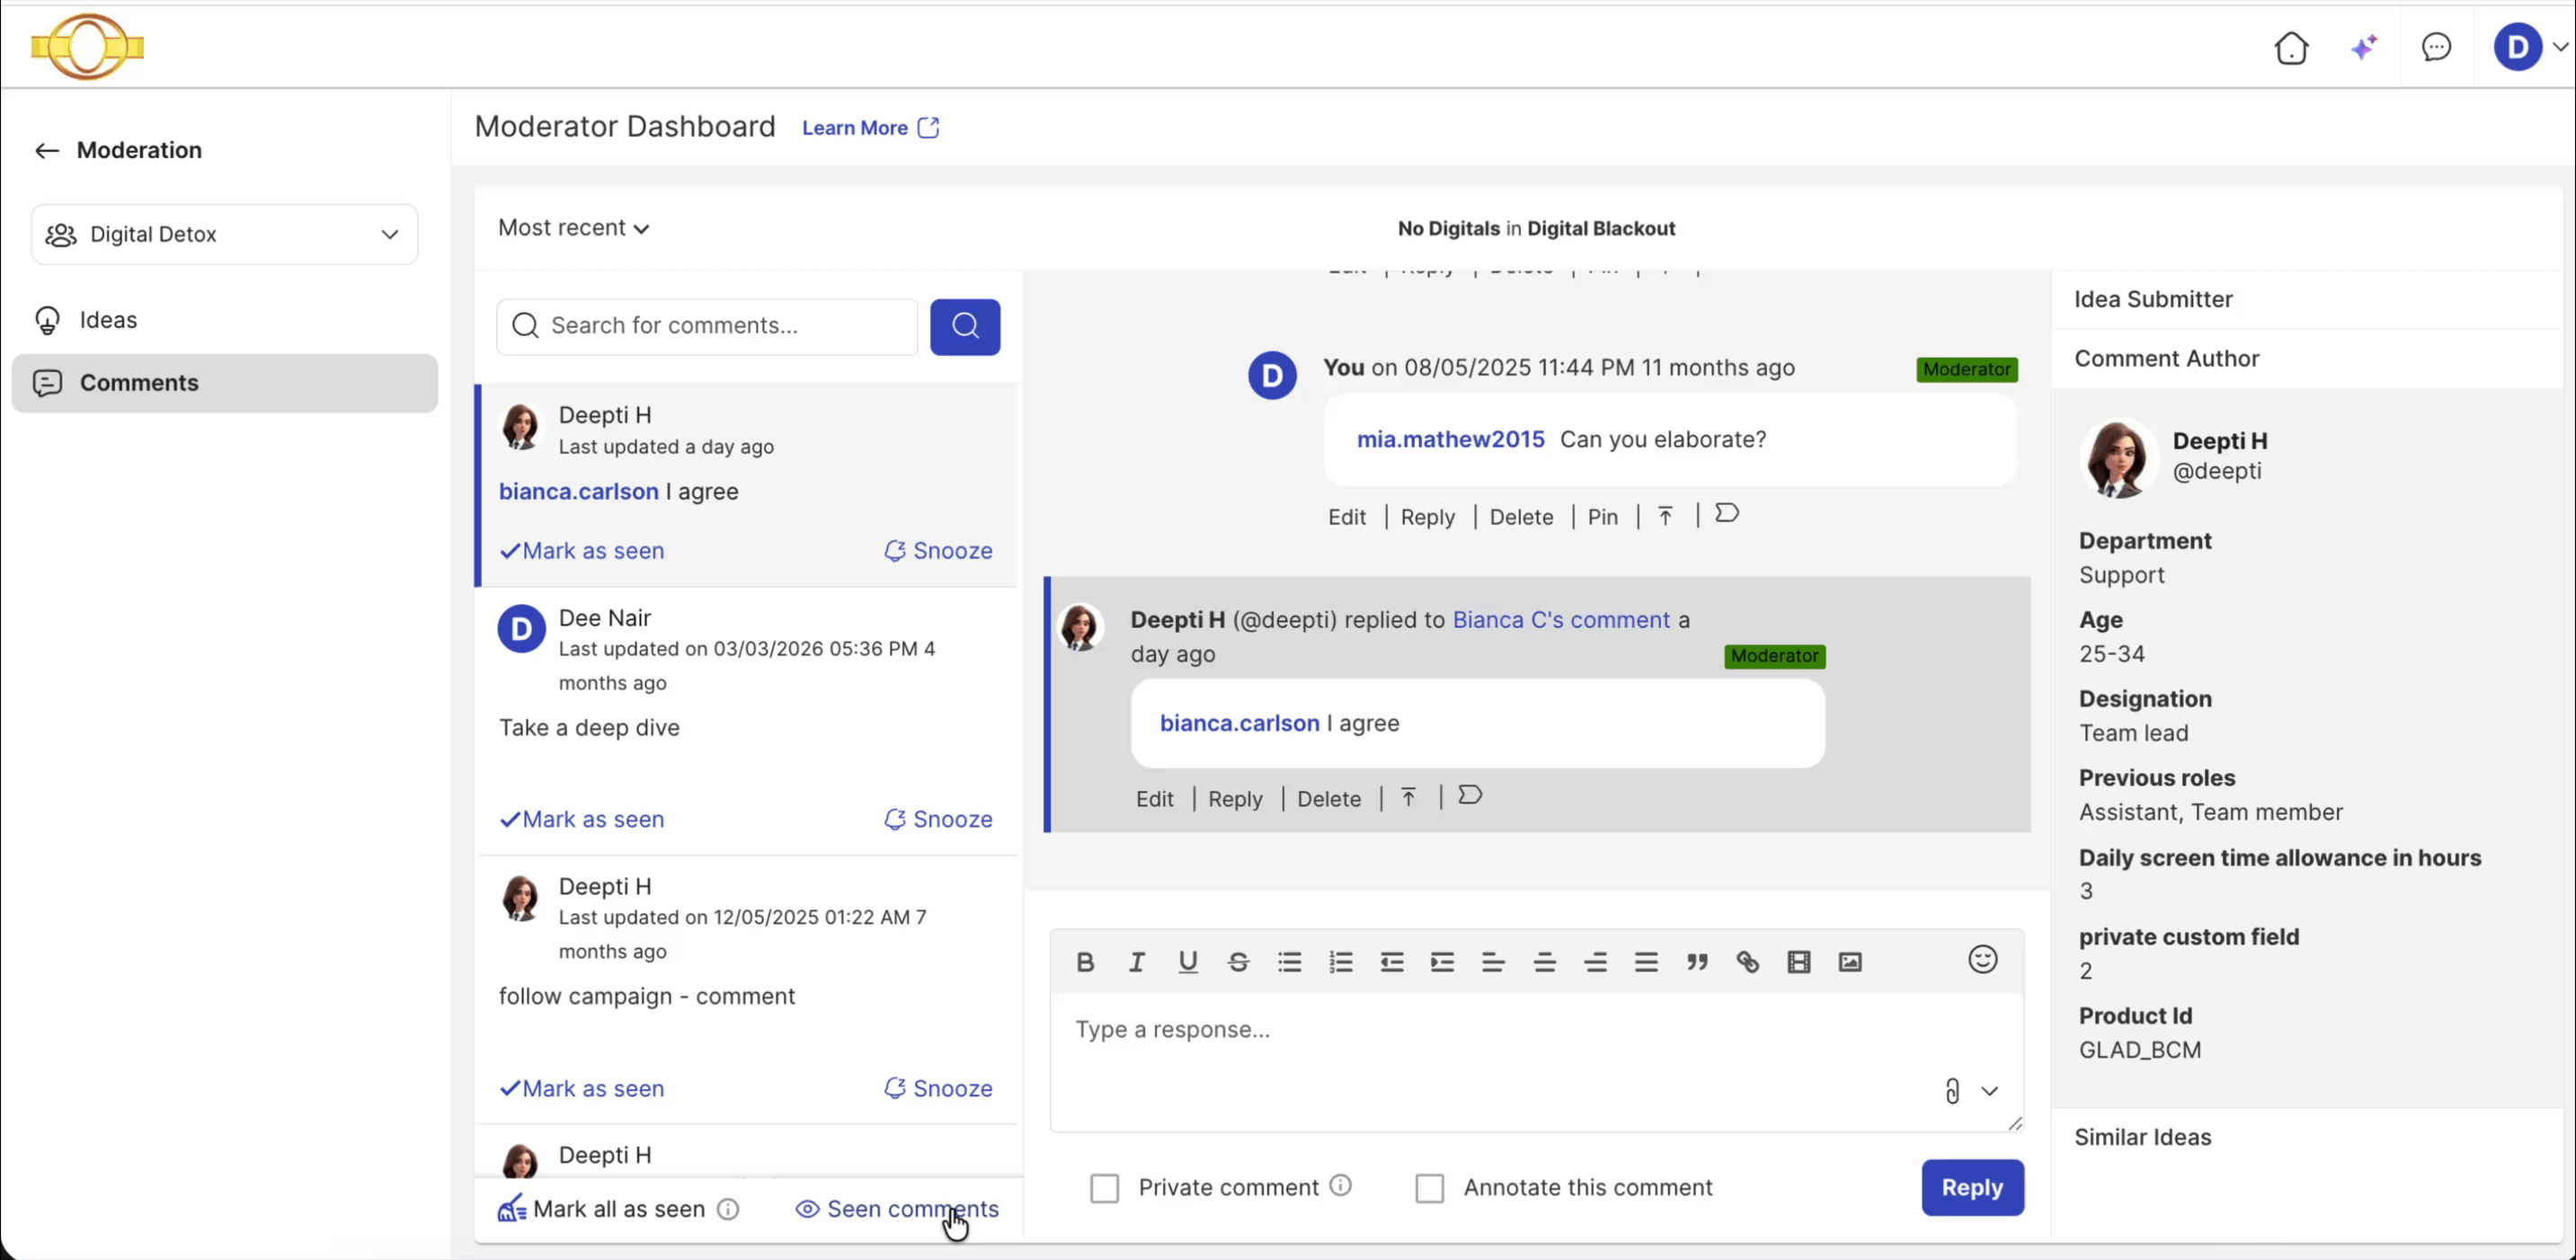Click the indent icon in editor
The width and height of the screenshot is (2576, 1260).
1442,962
